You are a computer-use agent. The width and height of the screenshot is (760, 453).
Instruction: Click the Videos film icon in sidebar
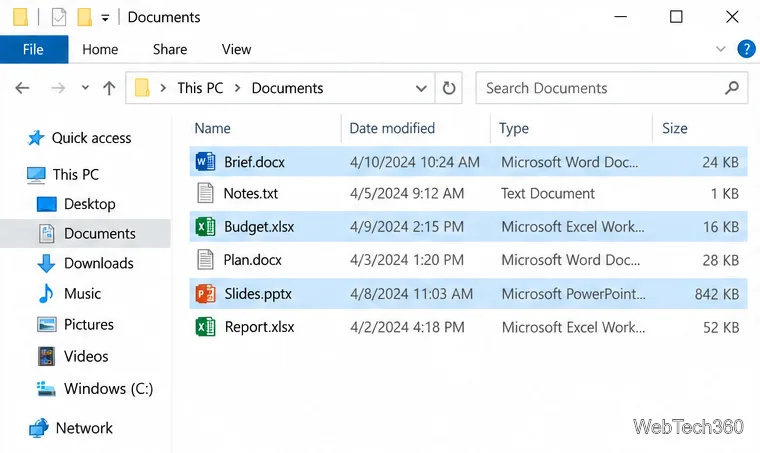(x=47, y=356)
